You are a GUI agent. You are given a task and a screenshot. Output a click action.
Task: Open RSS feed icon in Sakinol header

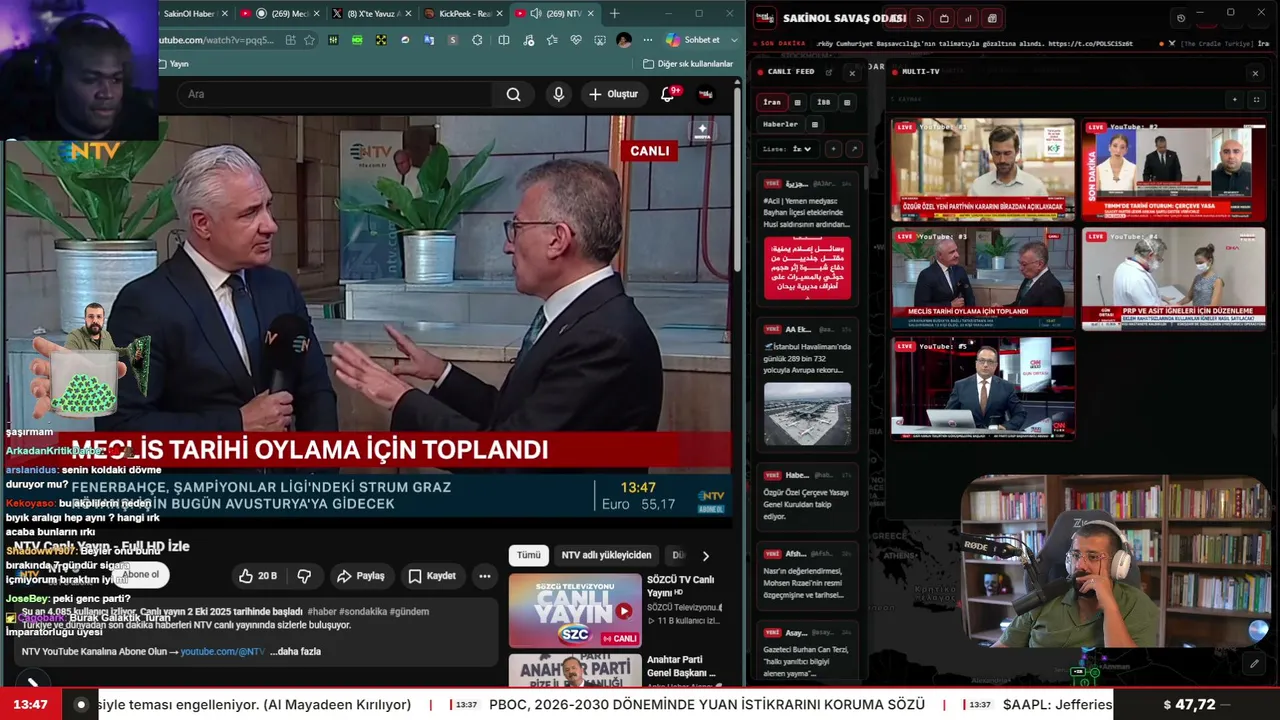[920, 18]
